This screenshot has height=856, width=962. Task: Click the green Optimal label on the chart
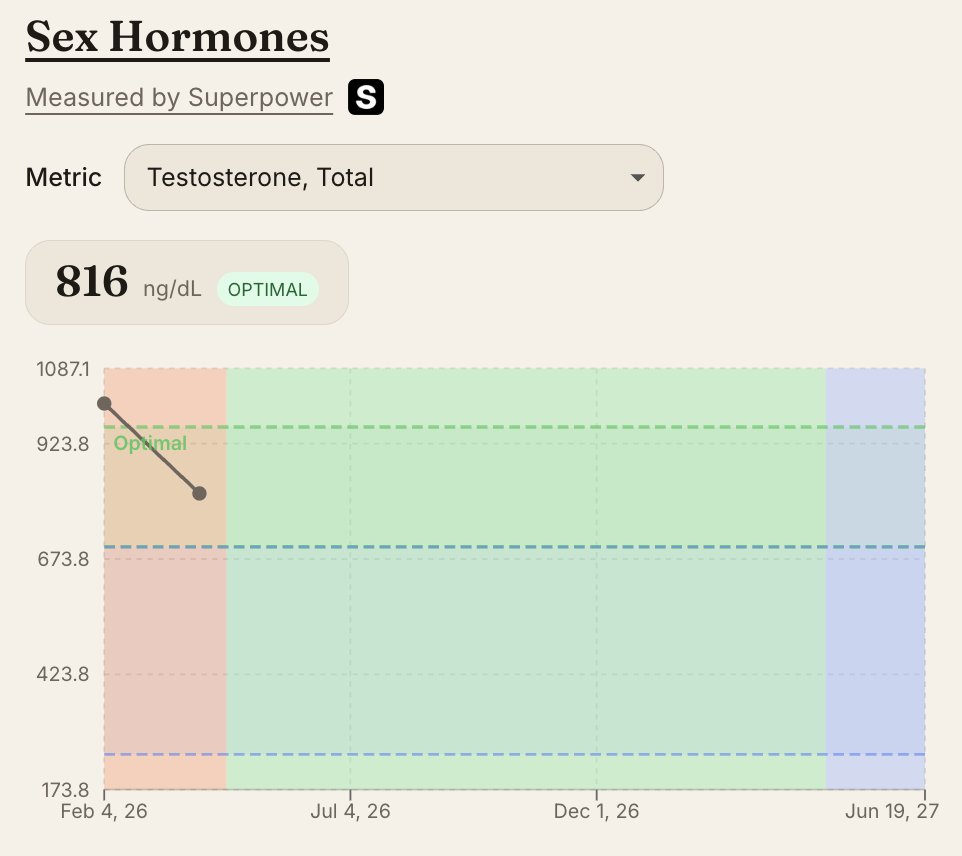[150, 443]
